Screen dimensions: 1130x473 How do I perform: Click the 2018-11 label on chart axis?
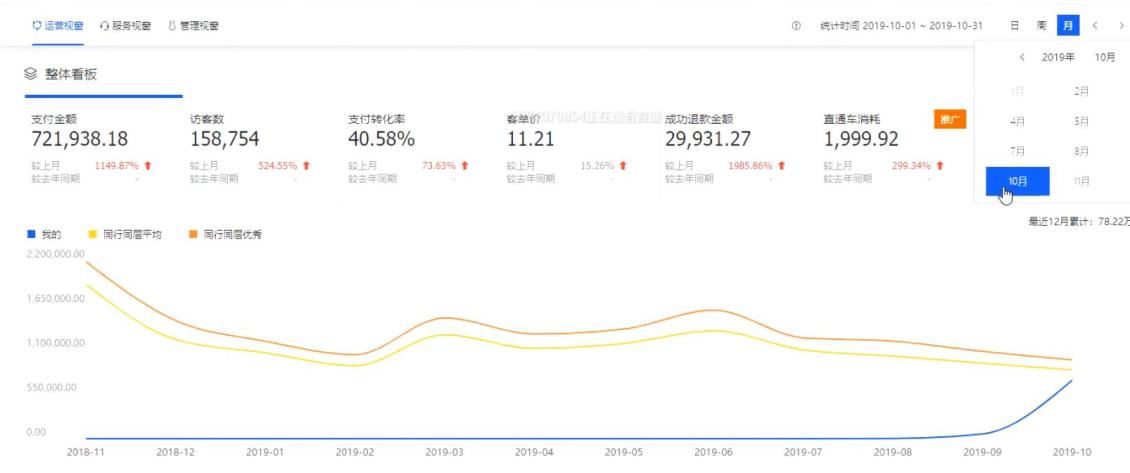click(86, 453)
